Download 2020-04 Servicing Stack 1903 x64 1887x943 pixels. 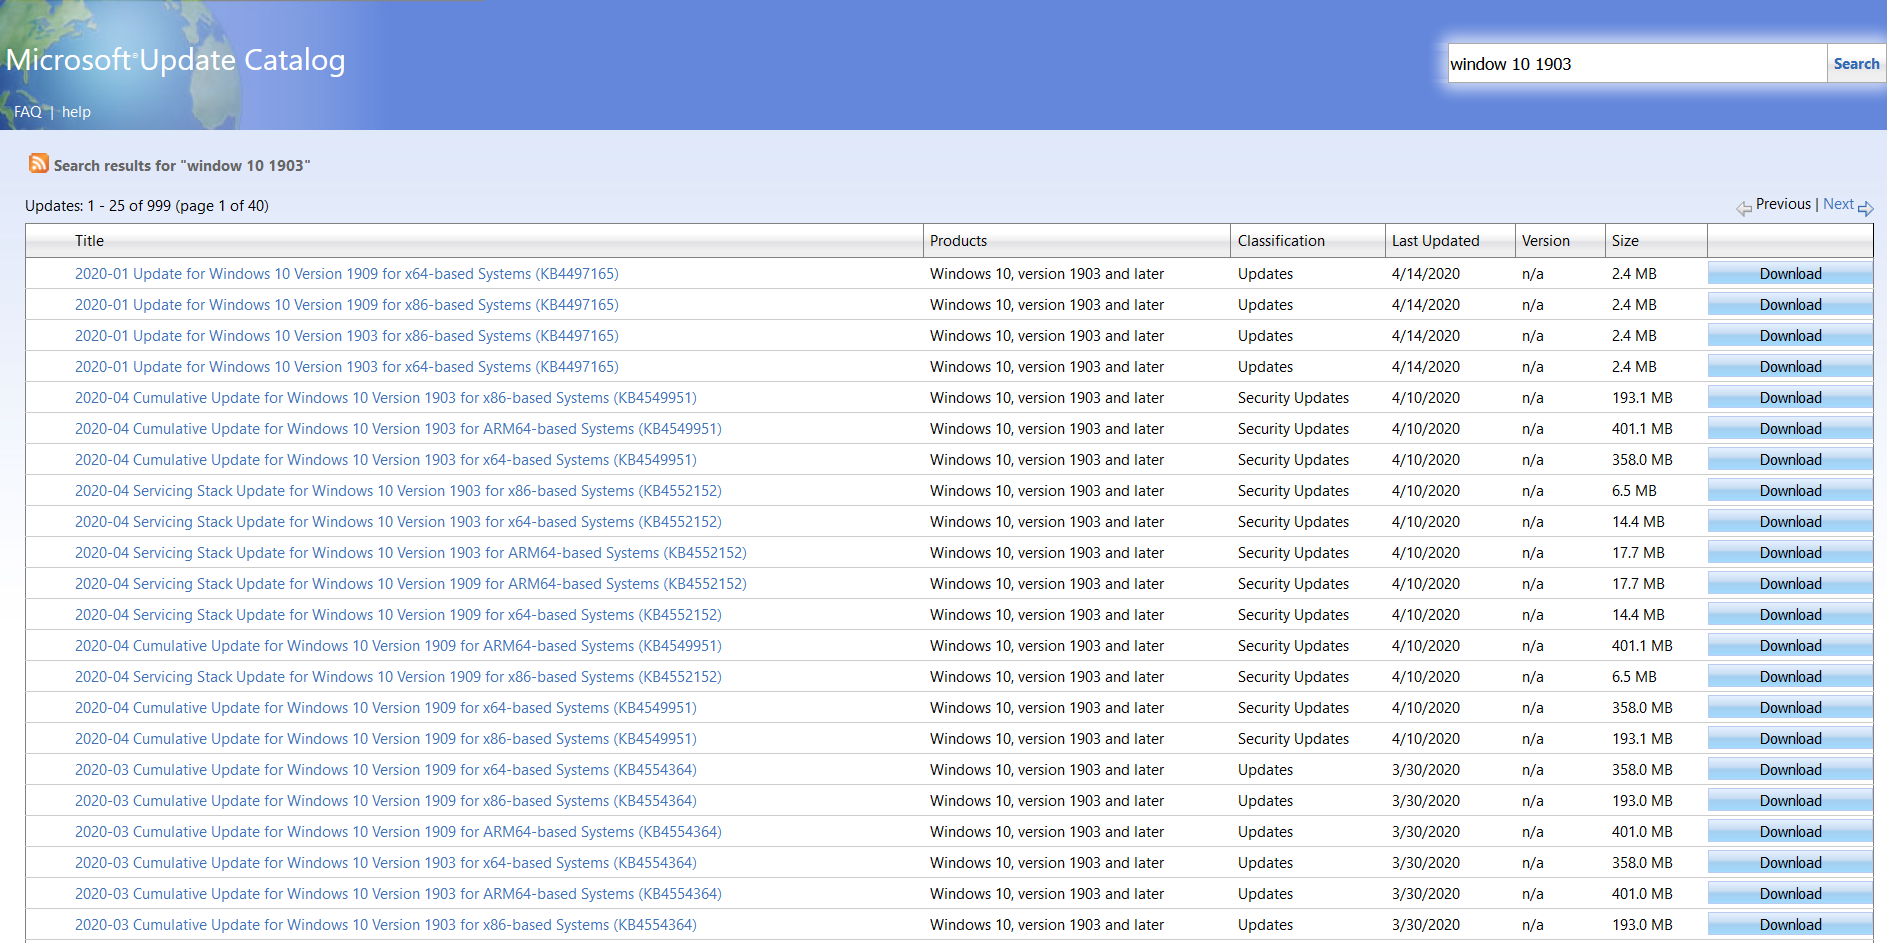[1790, 522]
